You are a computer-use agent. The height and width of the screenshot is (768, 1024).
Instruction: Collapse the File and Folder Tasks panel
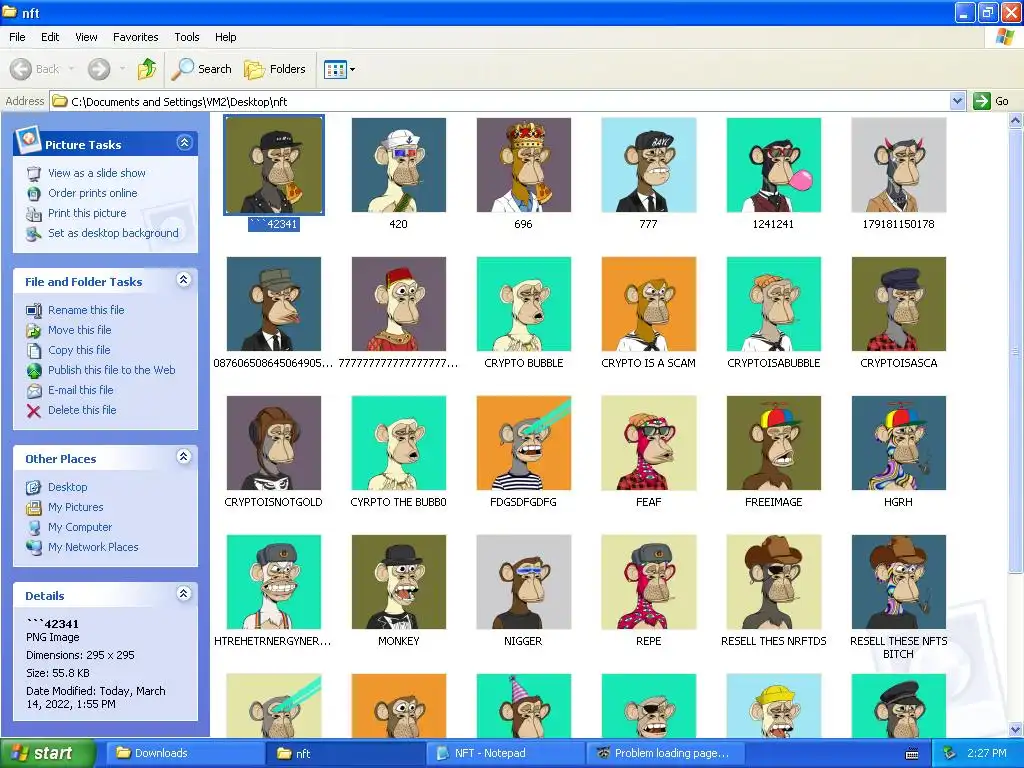coord(184,280)
